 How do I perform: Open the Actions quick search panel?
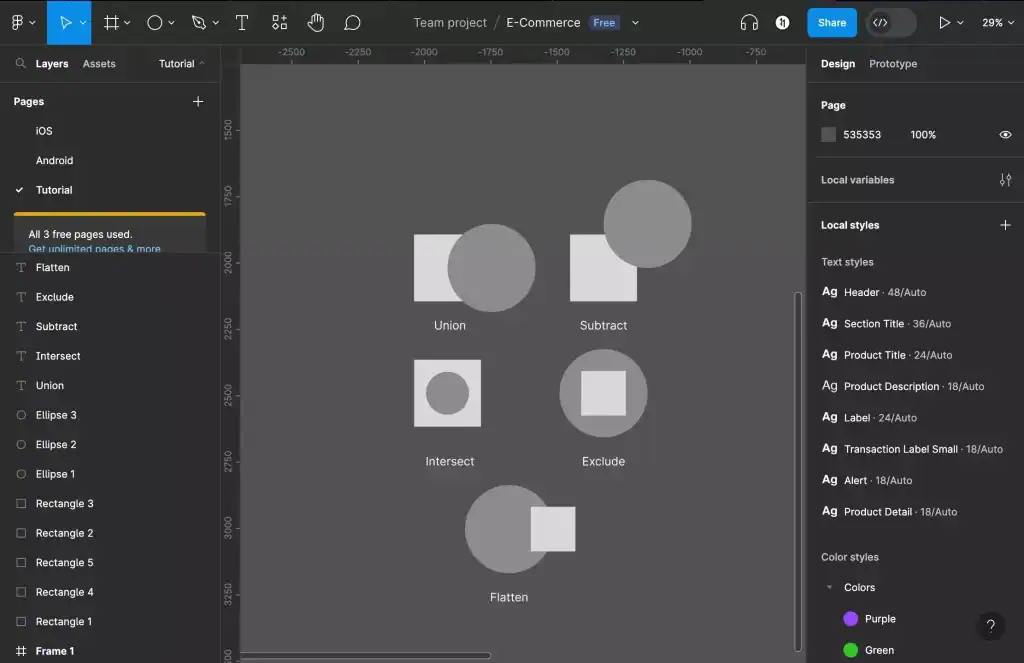click(x=278, y=22)
